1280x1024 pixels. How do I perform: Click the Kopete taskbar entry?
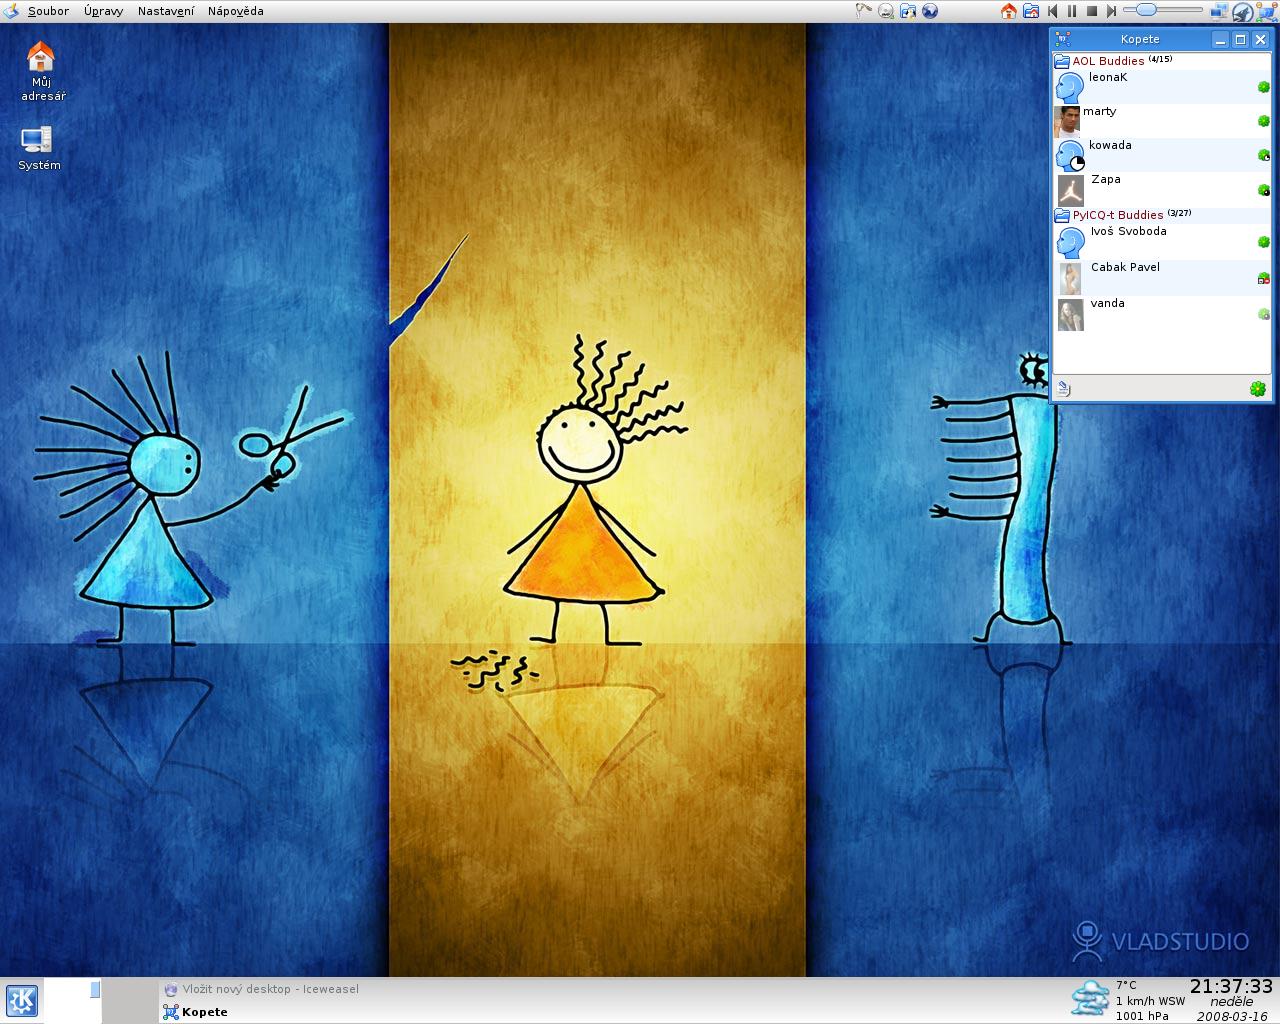point(195,1012)
